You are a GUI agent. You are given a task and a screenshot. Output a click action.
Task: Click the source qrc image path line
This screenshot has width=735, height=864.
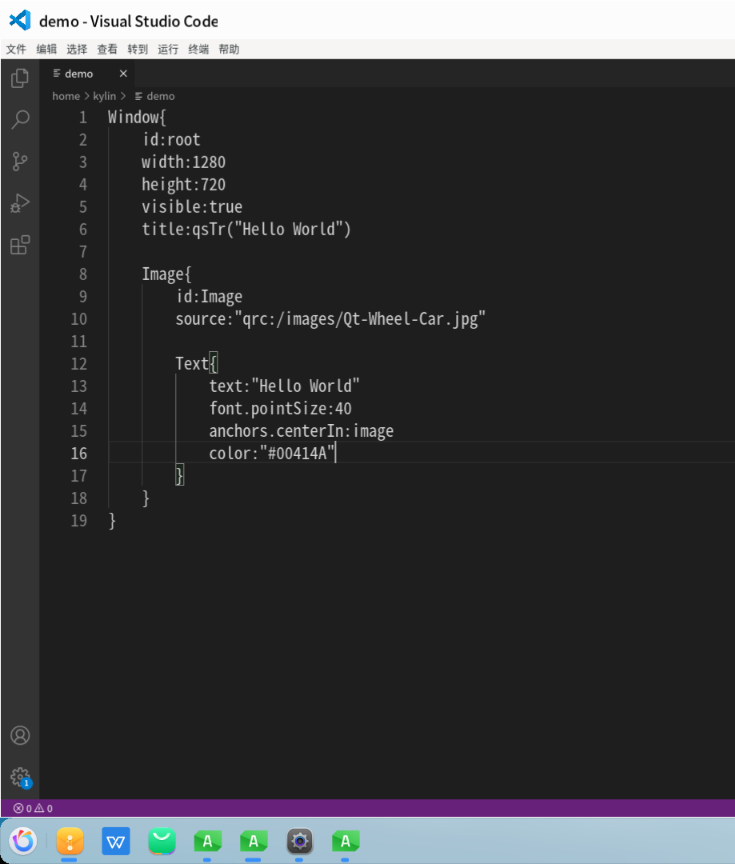(x=331, y=319)
